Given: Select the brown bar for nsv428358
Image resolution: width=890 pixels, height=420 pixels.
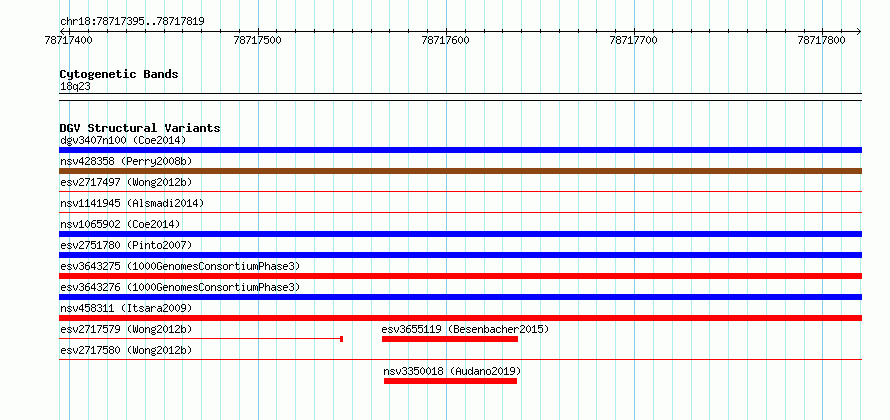Looking at the screenshot, I should click(460, 171).
